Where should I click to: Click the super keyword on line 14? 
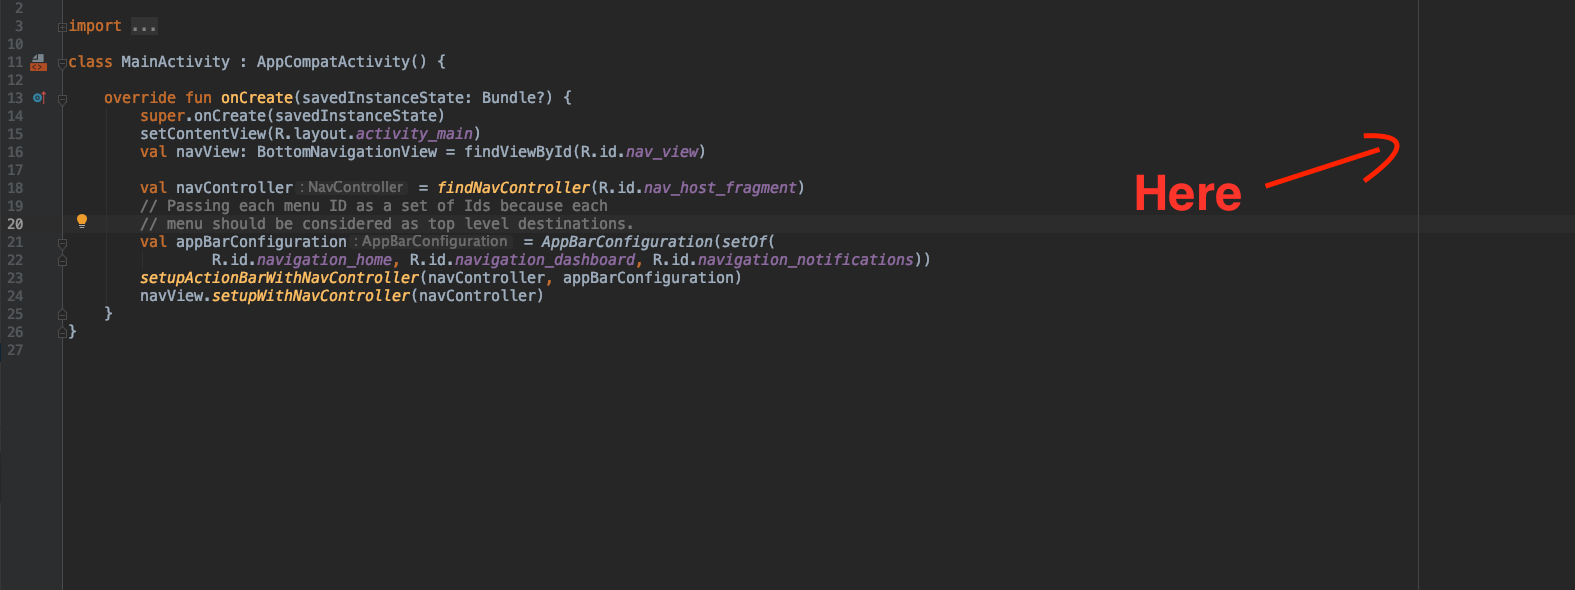point(162,116)
